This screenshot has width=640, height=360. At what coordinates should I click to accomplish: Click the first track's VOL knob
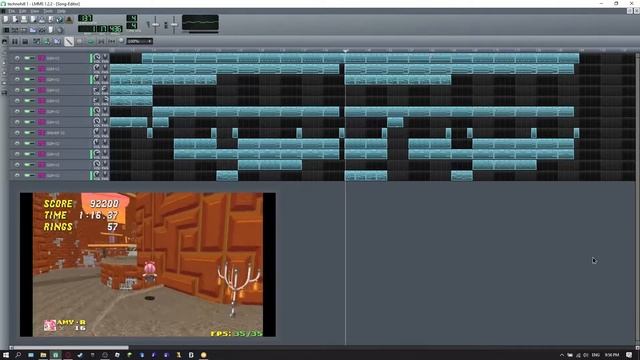[96, 58]
